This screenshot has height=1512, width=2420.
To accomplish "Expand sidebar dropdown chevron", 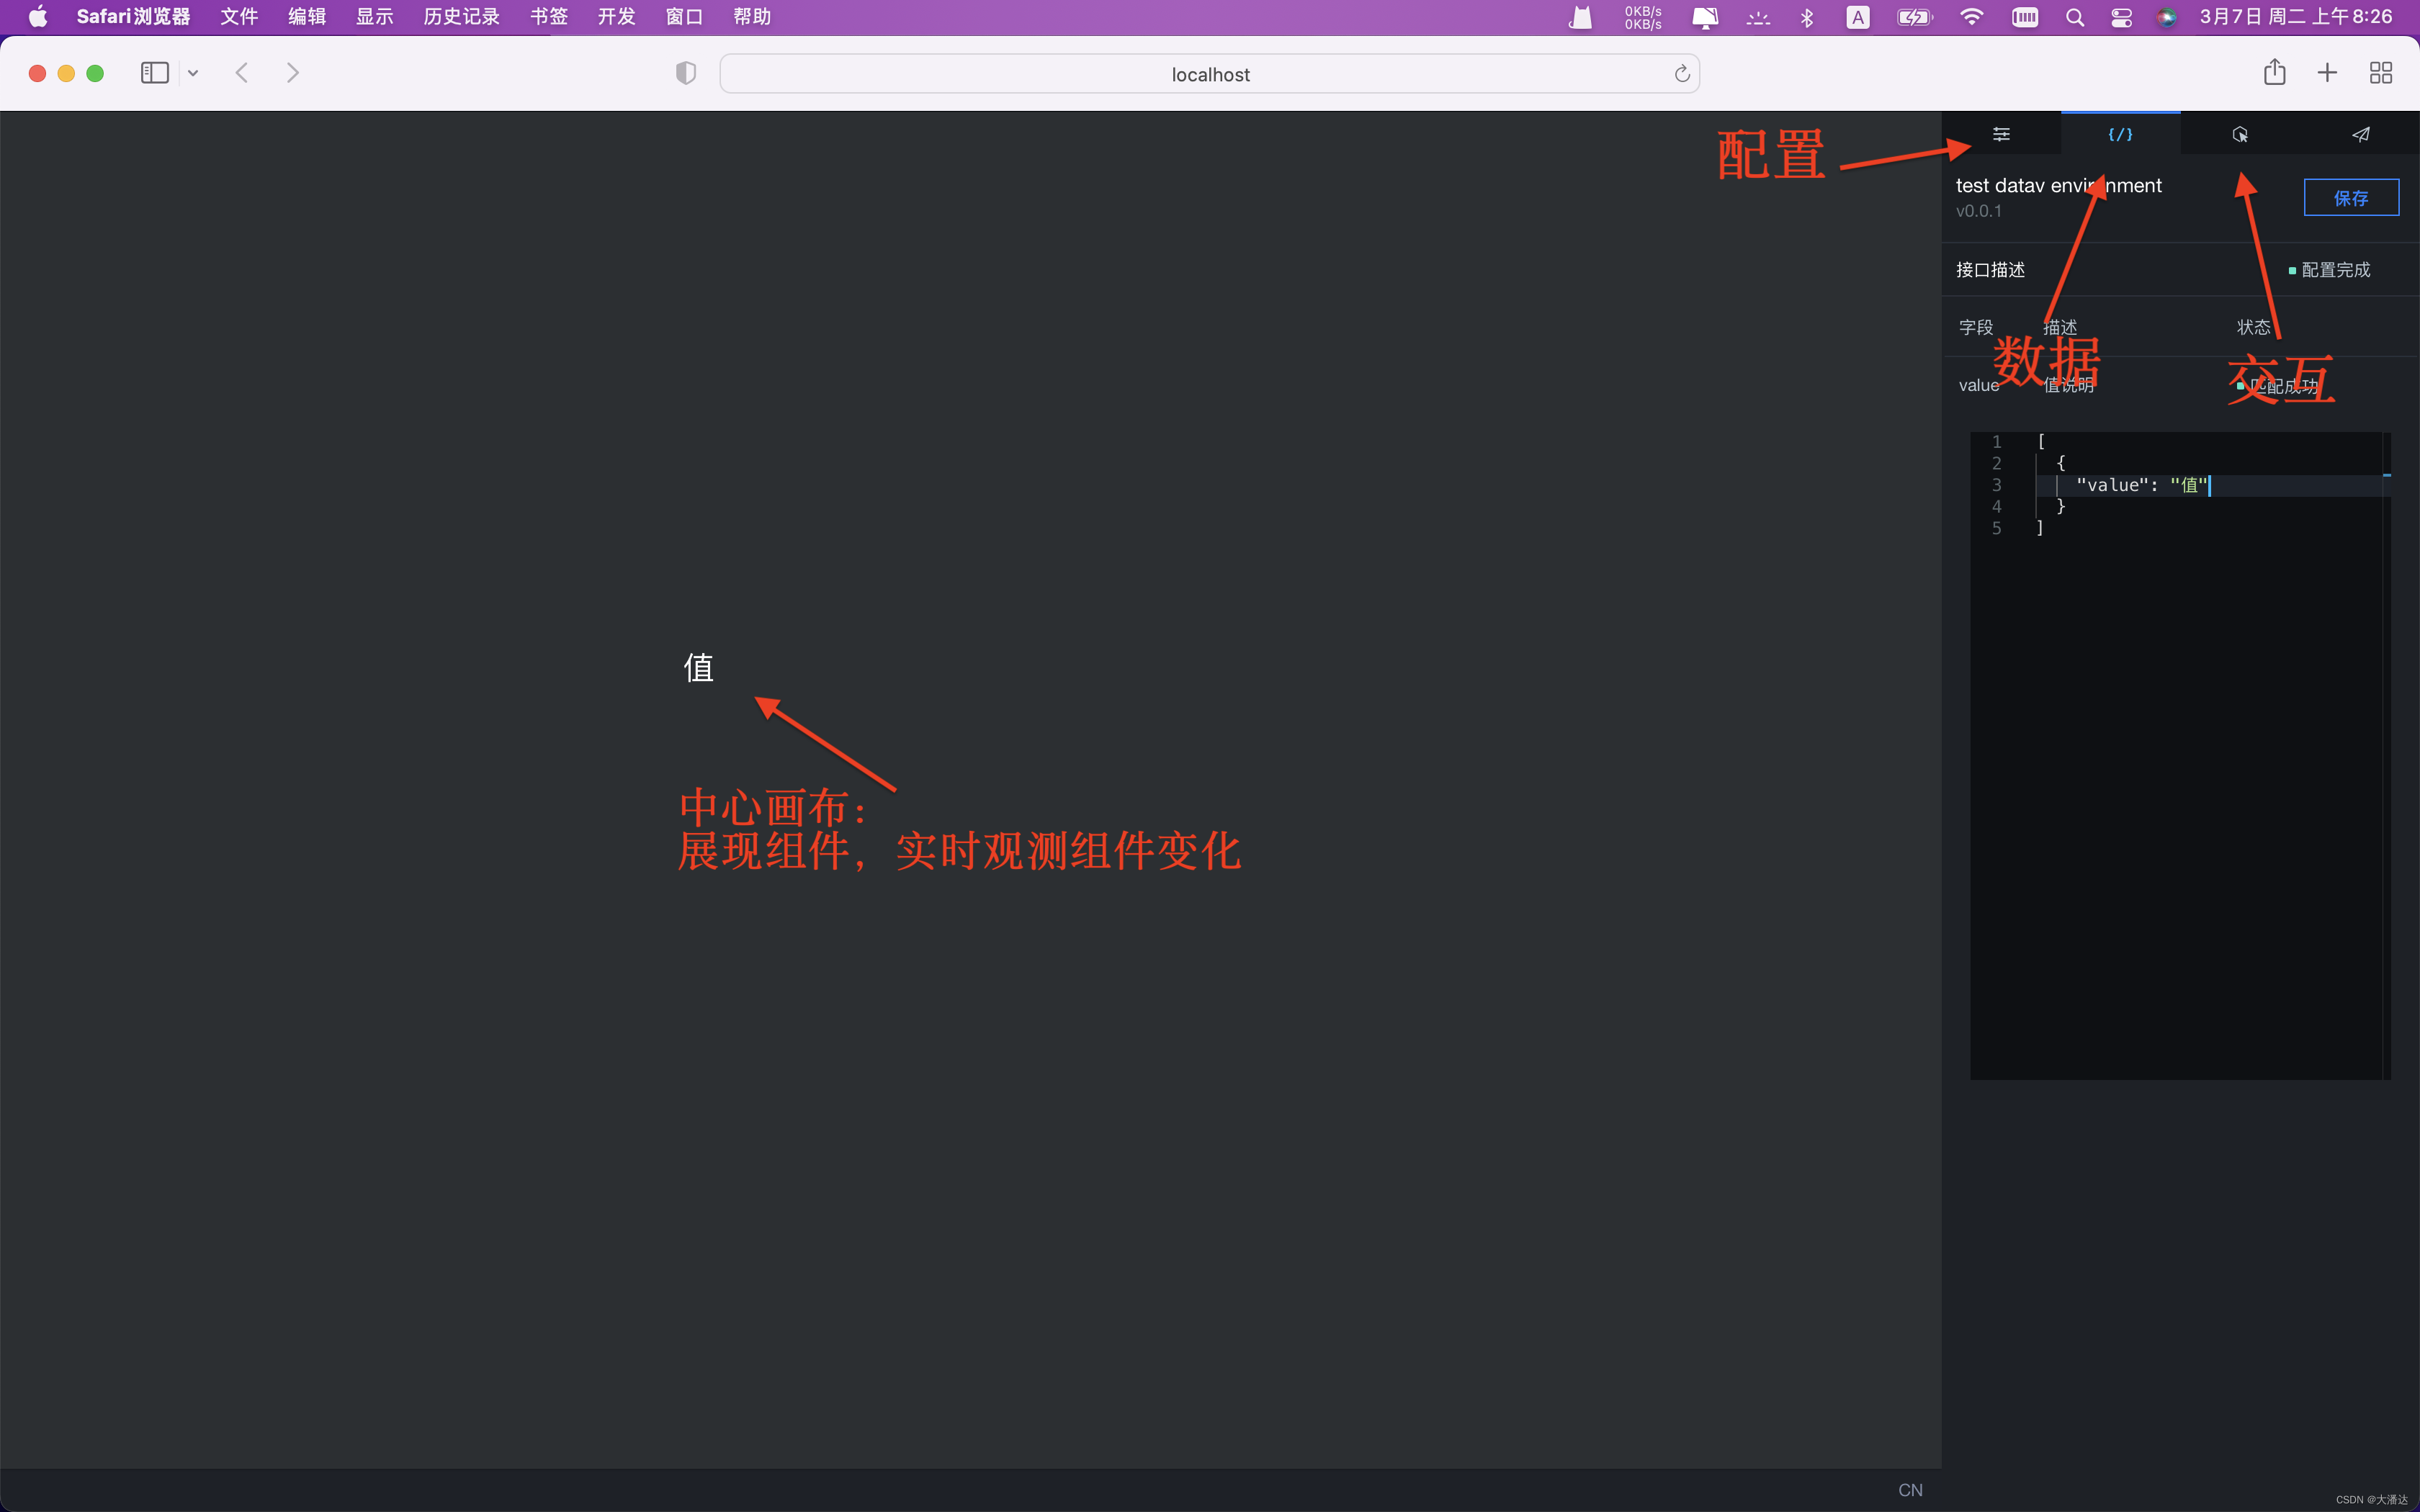I will (x=193, y=73).
